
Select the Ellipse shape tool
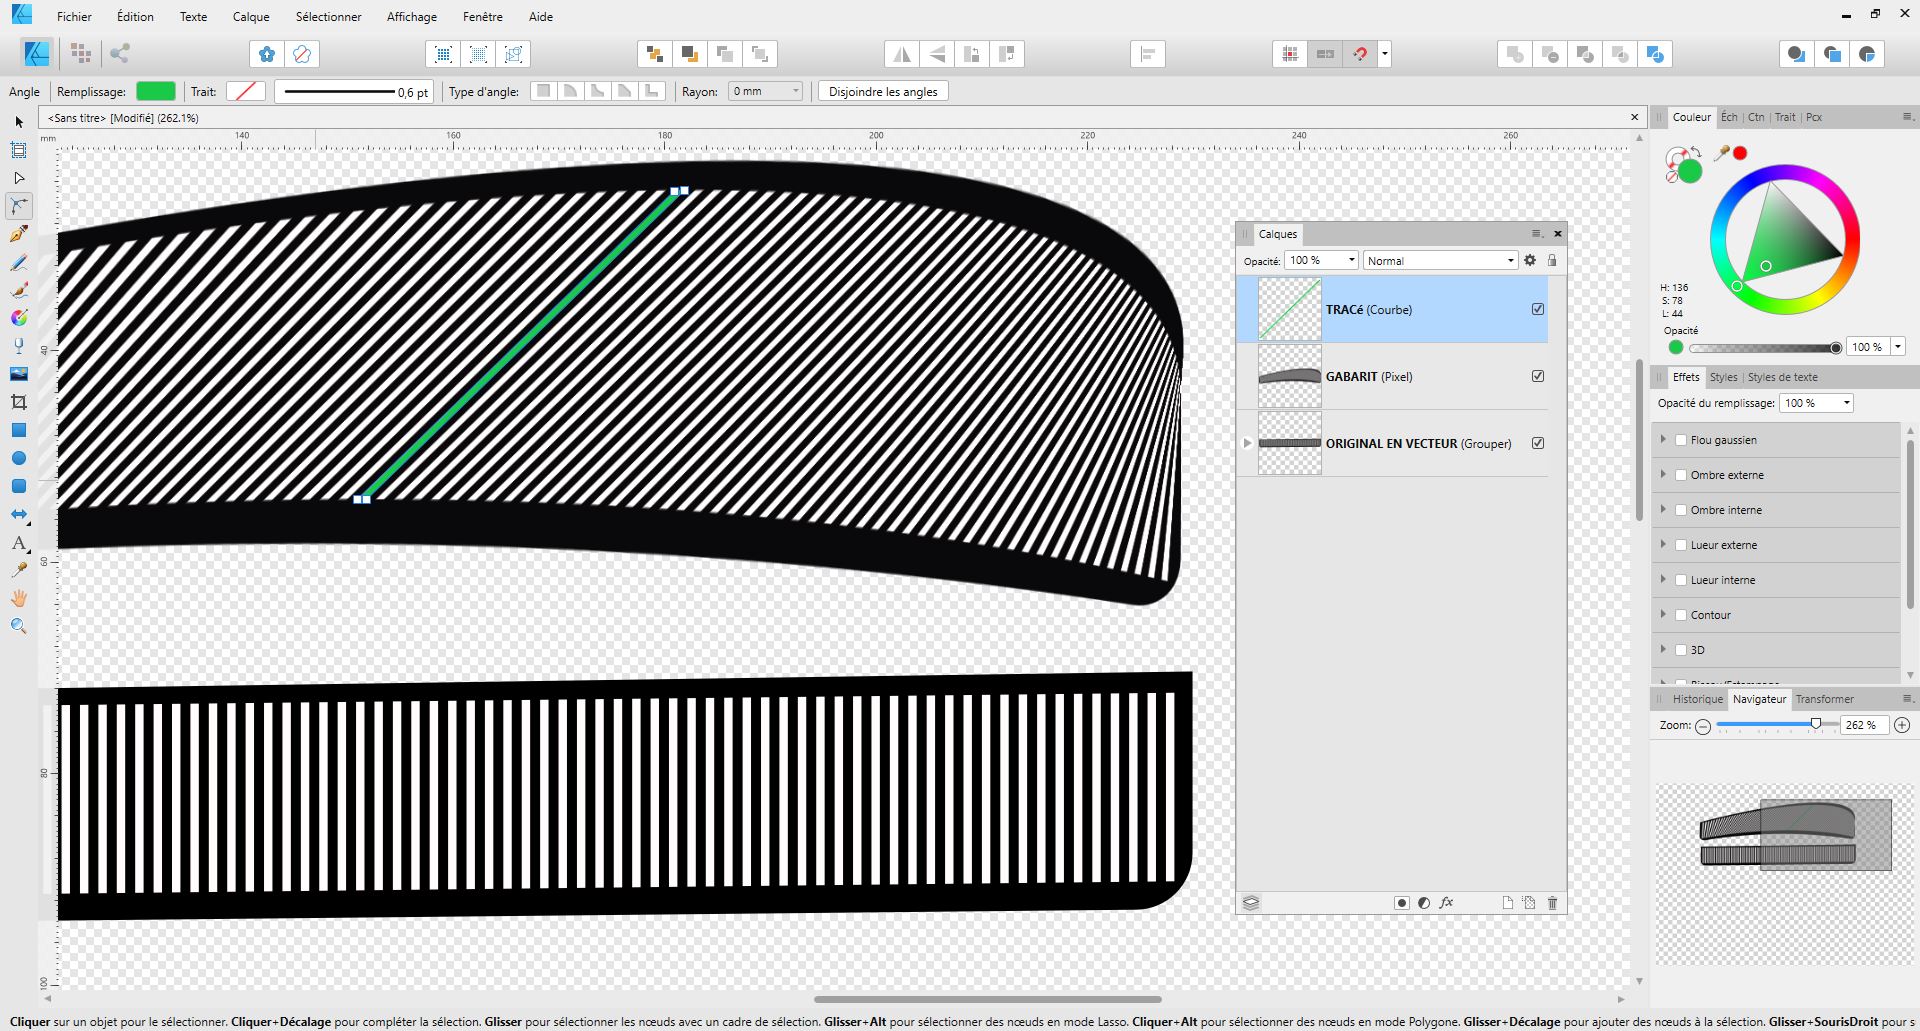(18, 458)
